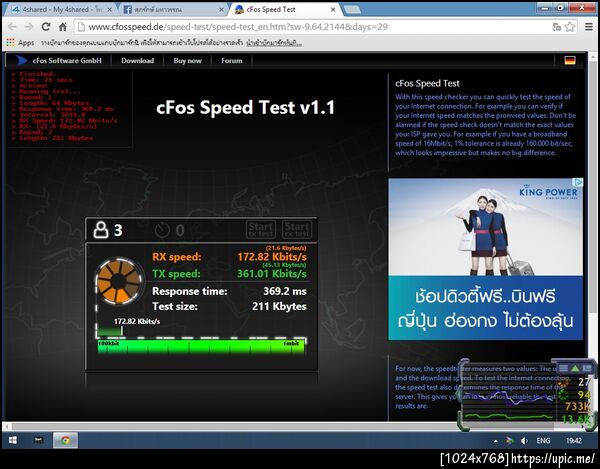Screen dimensions: 600x469
Task: Go forward in browser history
Action: pos(29,27)
